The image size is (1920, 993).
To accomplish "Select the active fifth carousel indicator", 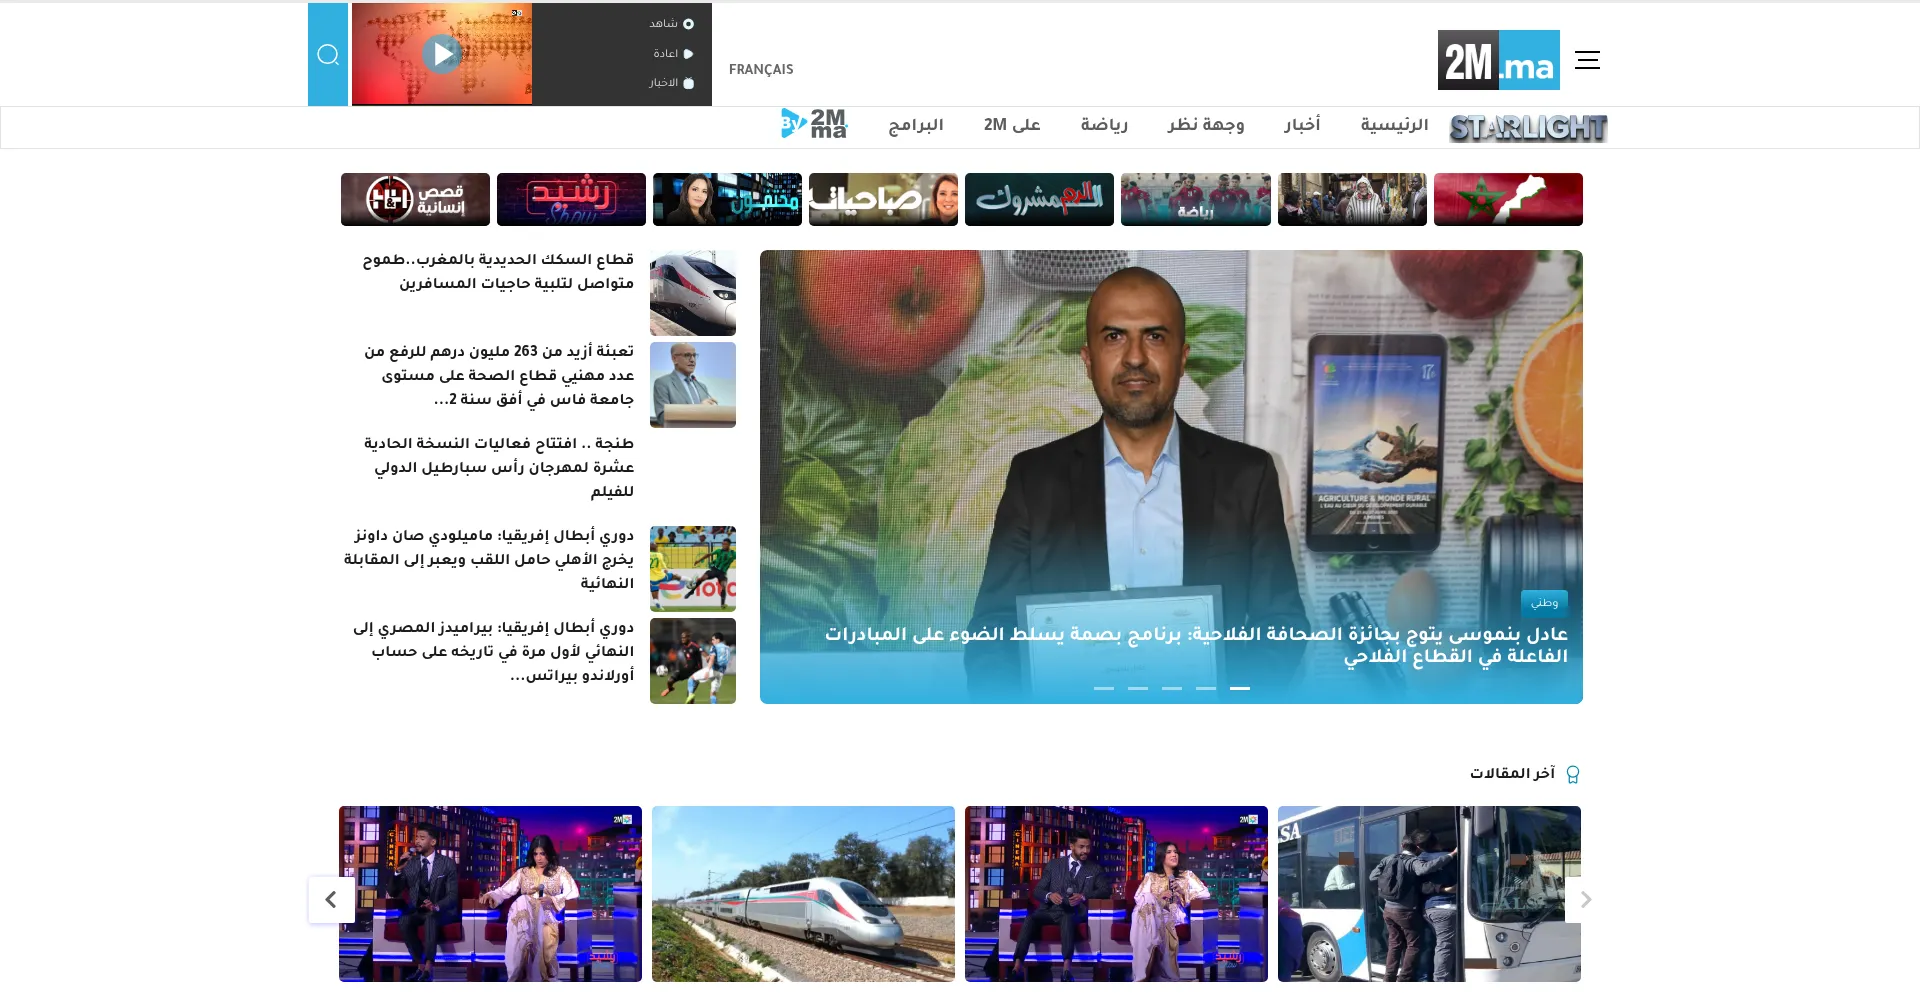I will click(1240, 688).
